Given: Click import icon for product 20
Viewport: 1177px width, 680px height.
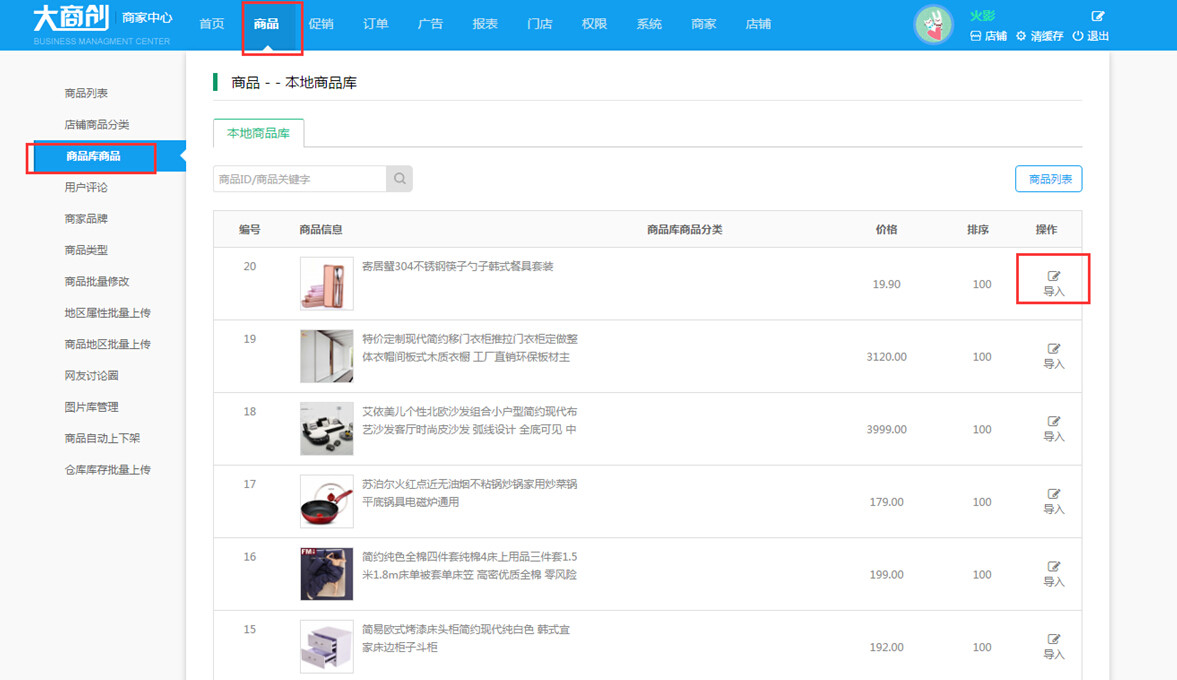Looking at the screenshot, I should tap(1053, 277).
